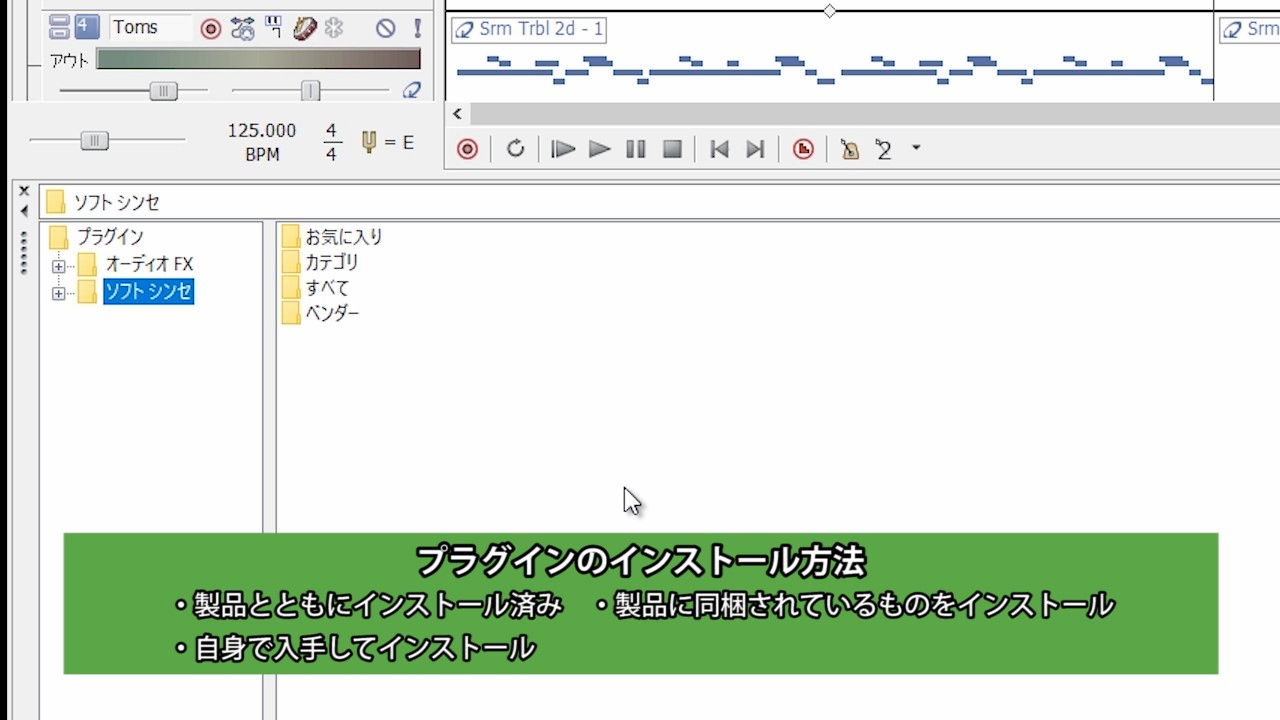Click the record button in the transport bar
The width and height of the screenshot is (1280, 720).
pyautogui.click(x=467, y=149)
